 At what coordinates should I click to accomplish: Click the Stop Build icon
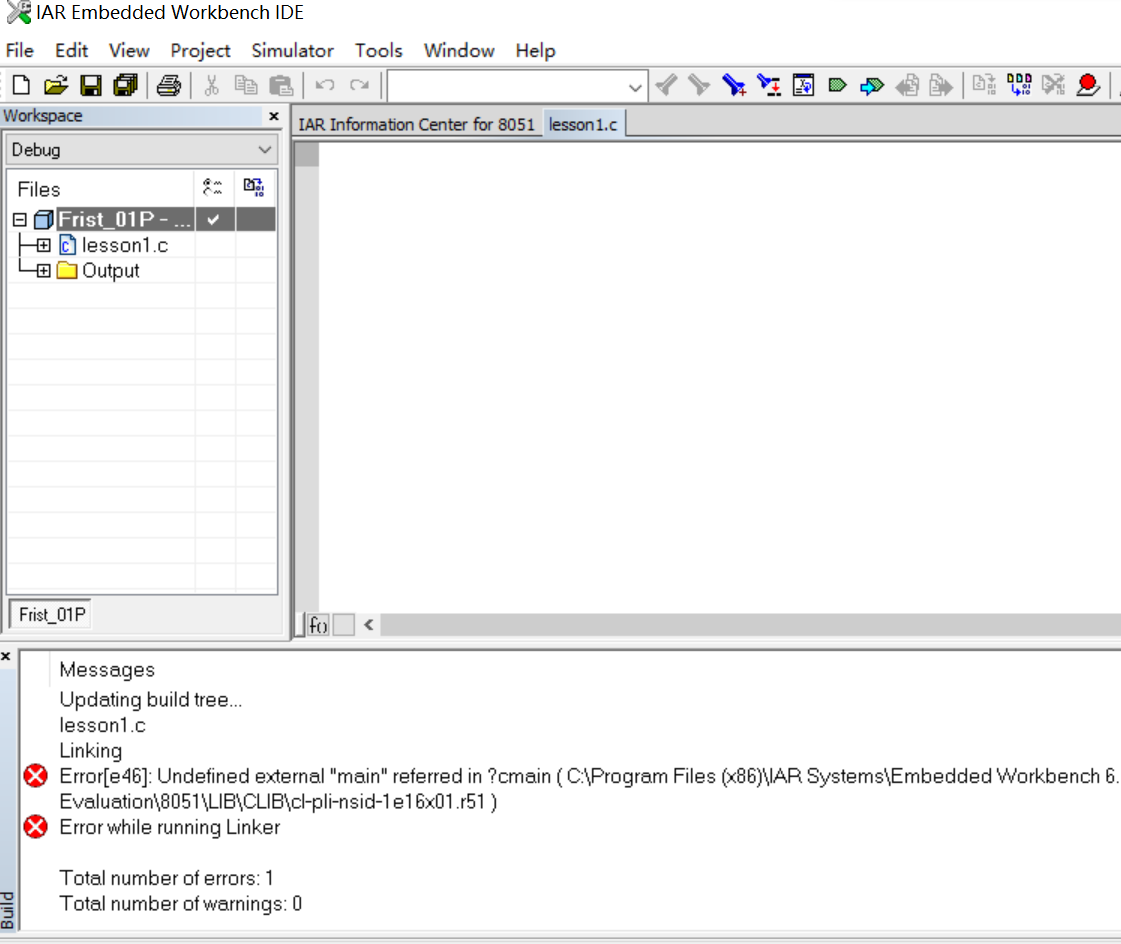[1053, 86]
